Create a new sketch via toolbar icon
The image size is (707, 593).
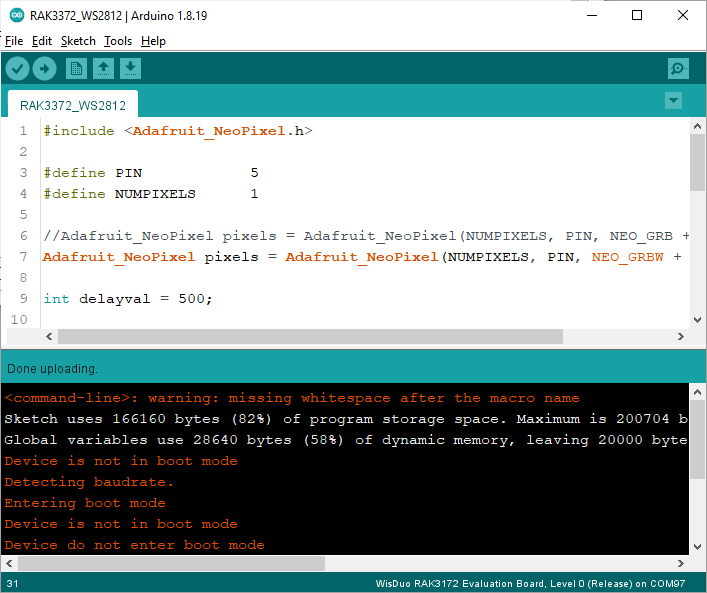(76, 68)
